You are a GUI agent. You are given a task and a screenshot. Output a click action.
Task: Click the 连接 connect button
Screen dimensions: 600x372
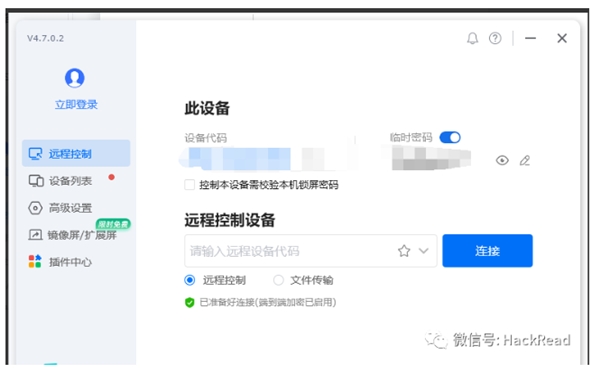487,251
